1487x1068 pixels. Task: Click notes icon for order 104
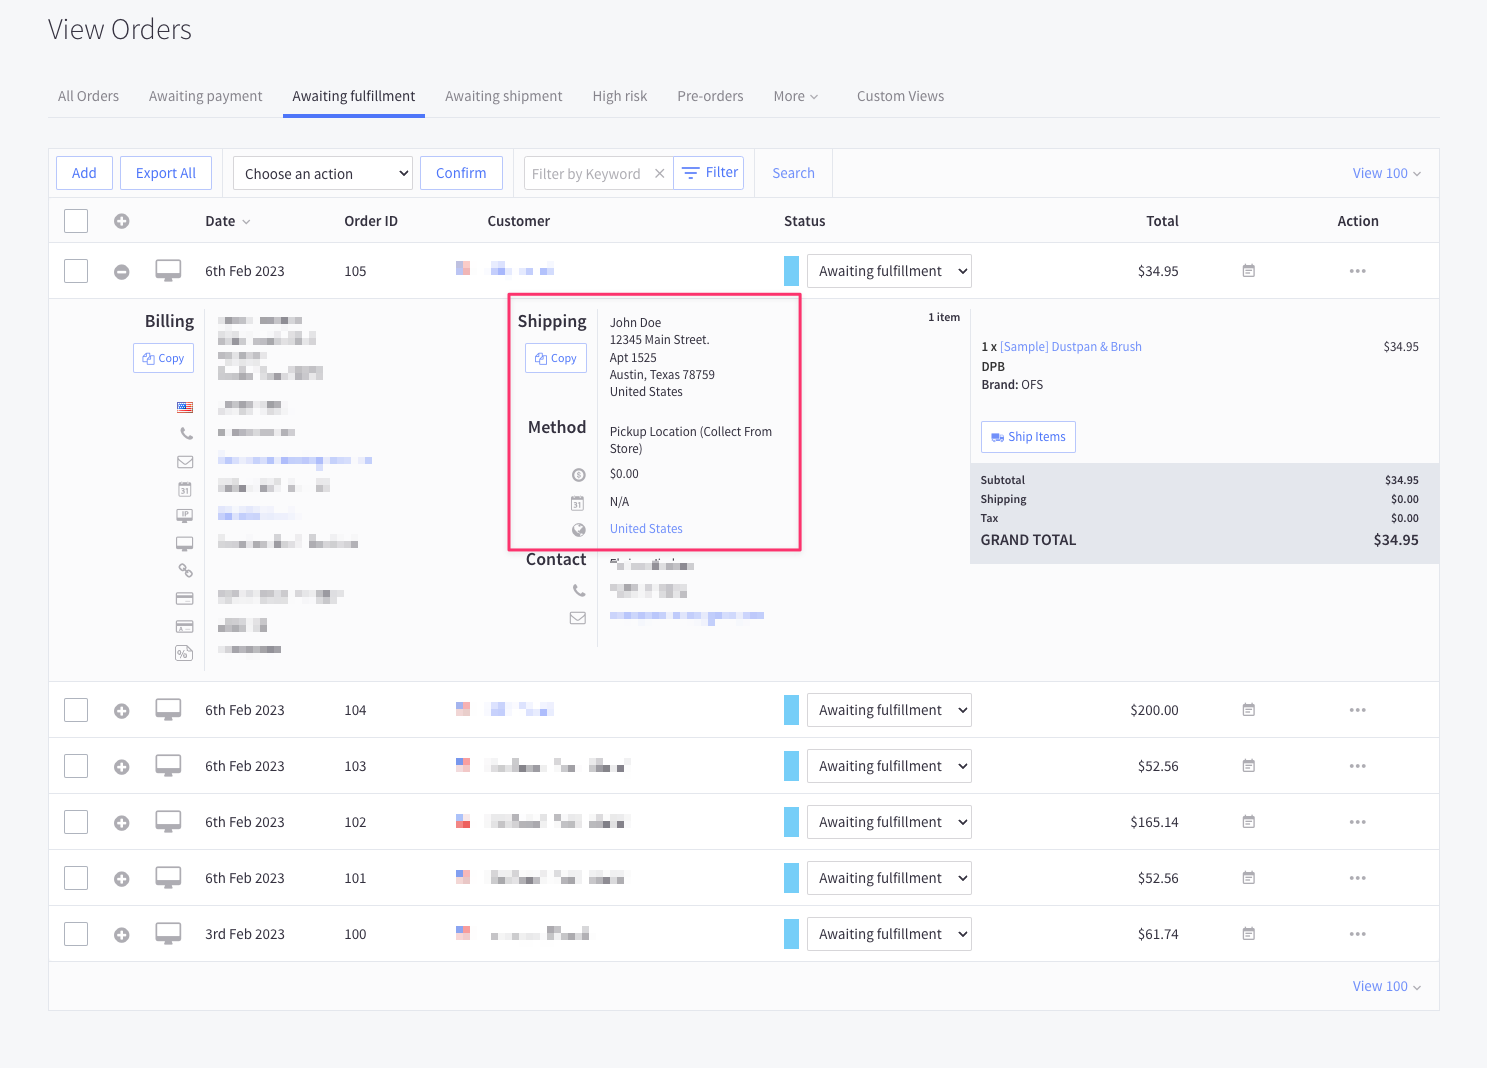click(x=1248, y=710)
